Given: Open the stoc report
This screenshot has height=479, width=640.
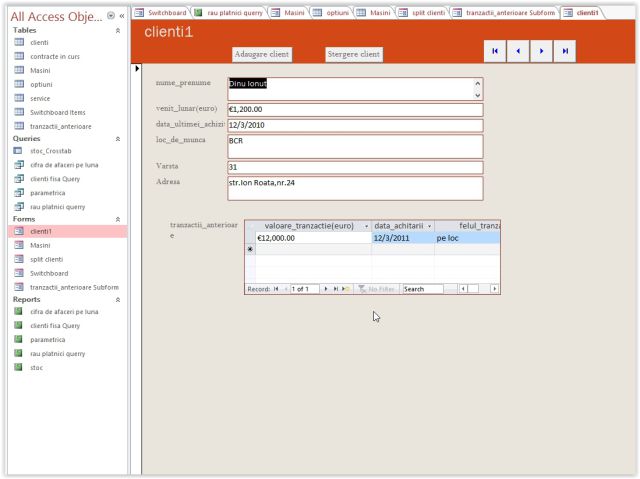Looking at the screenshot, I should [x=36, y=368].
